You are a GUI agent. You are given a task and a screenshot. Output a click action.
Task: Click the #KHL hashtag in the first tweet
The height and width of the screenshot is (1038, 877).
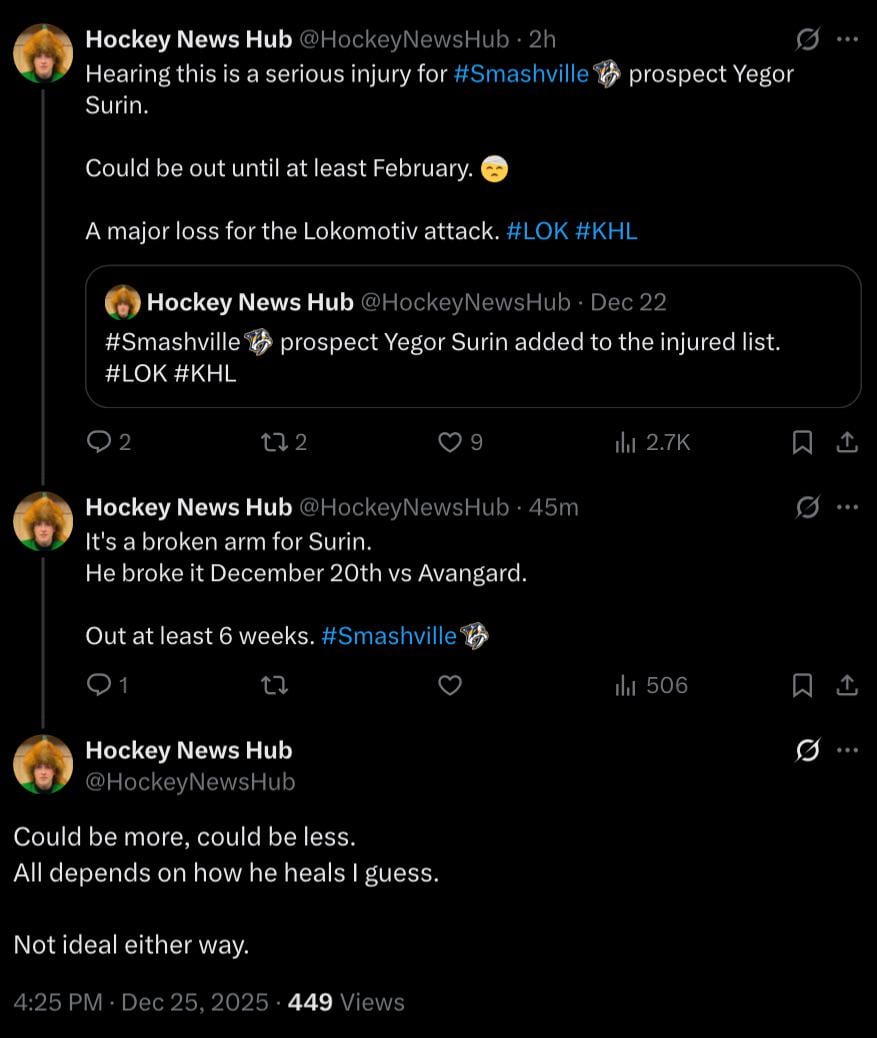click(x=606, y=231)
